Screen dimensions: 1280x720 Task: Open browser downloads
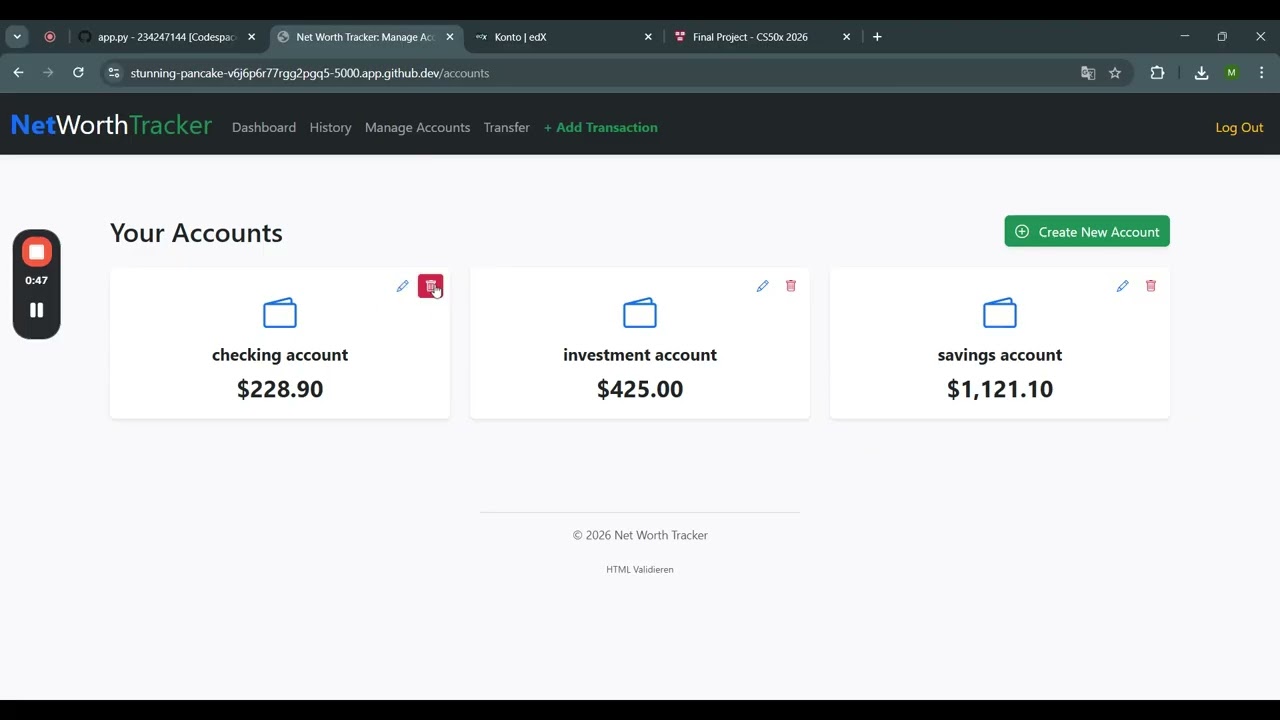pyautogui.click(x=1201, y=73)
